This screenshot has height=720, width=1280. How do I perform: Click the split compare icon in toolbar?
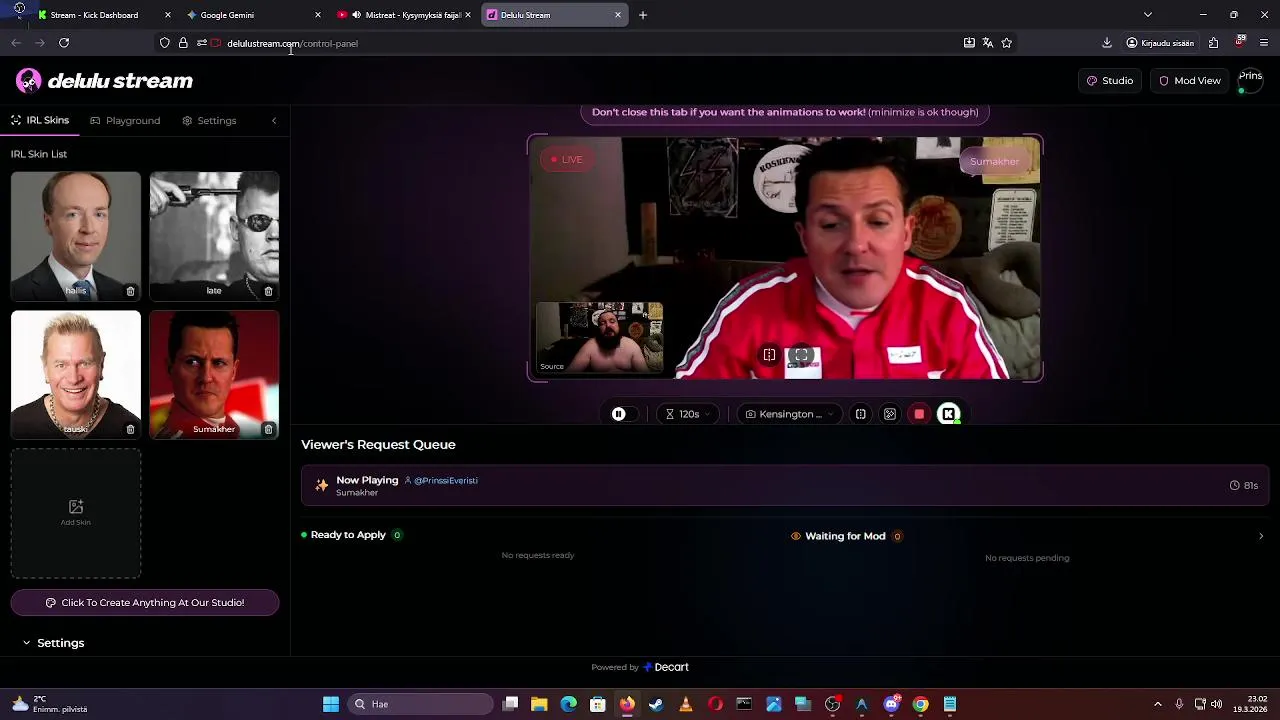coord(860,414)
